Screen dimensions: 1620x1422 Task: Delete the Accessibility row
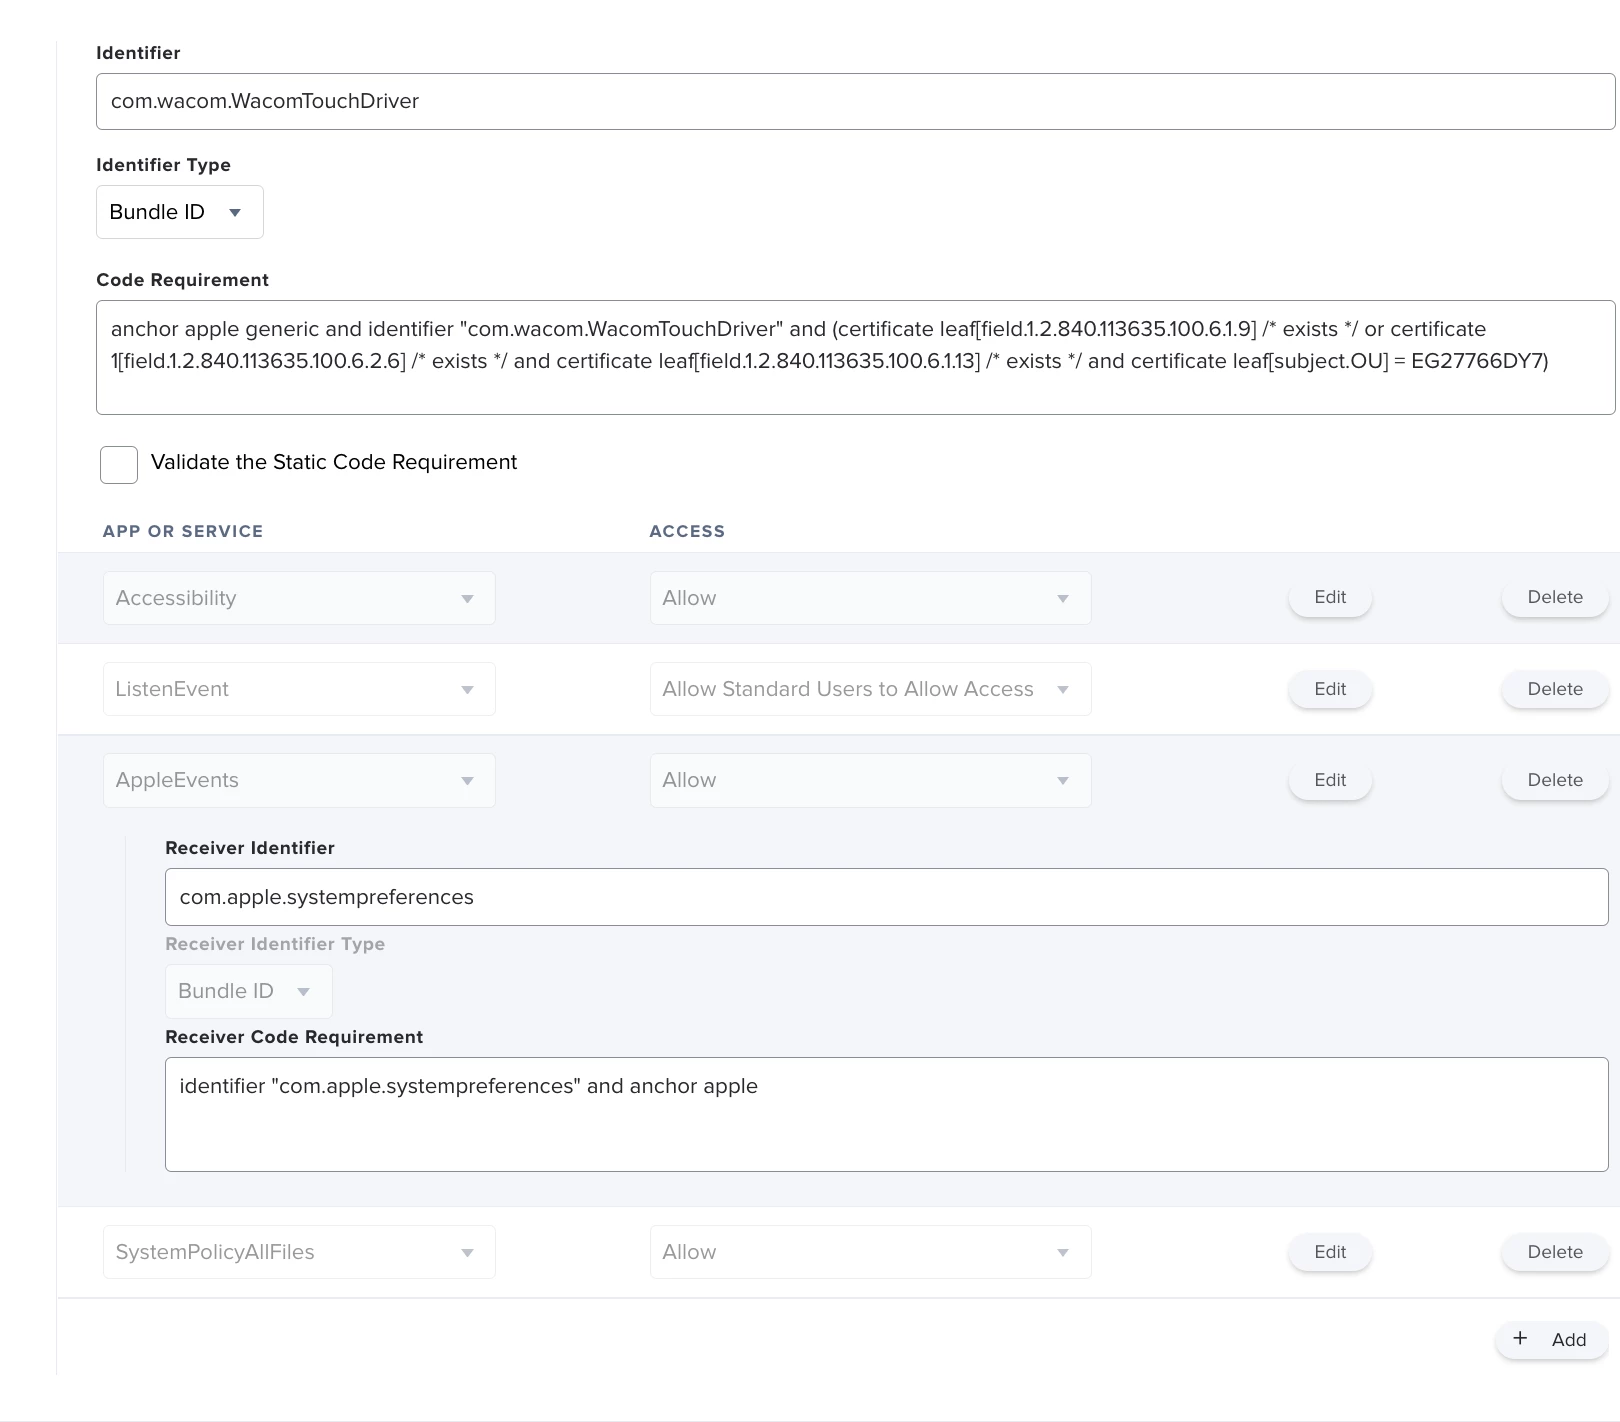coord(1555,597)
